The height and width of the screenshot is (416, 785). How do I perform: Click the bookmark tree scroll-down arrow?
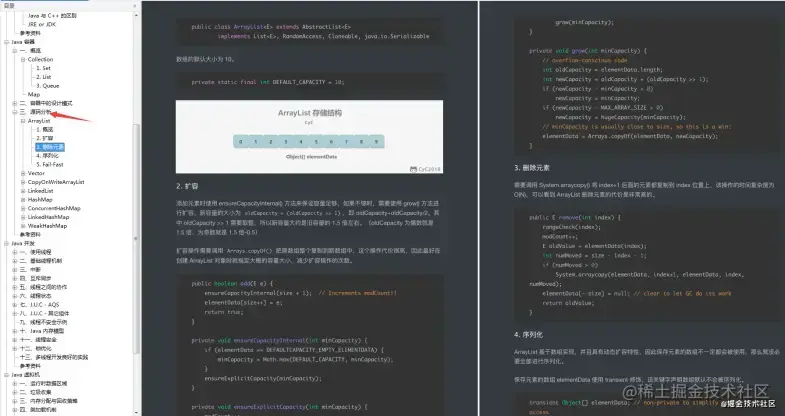(136, 412)
